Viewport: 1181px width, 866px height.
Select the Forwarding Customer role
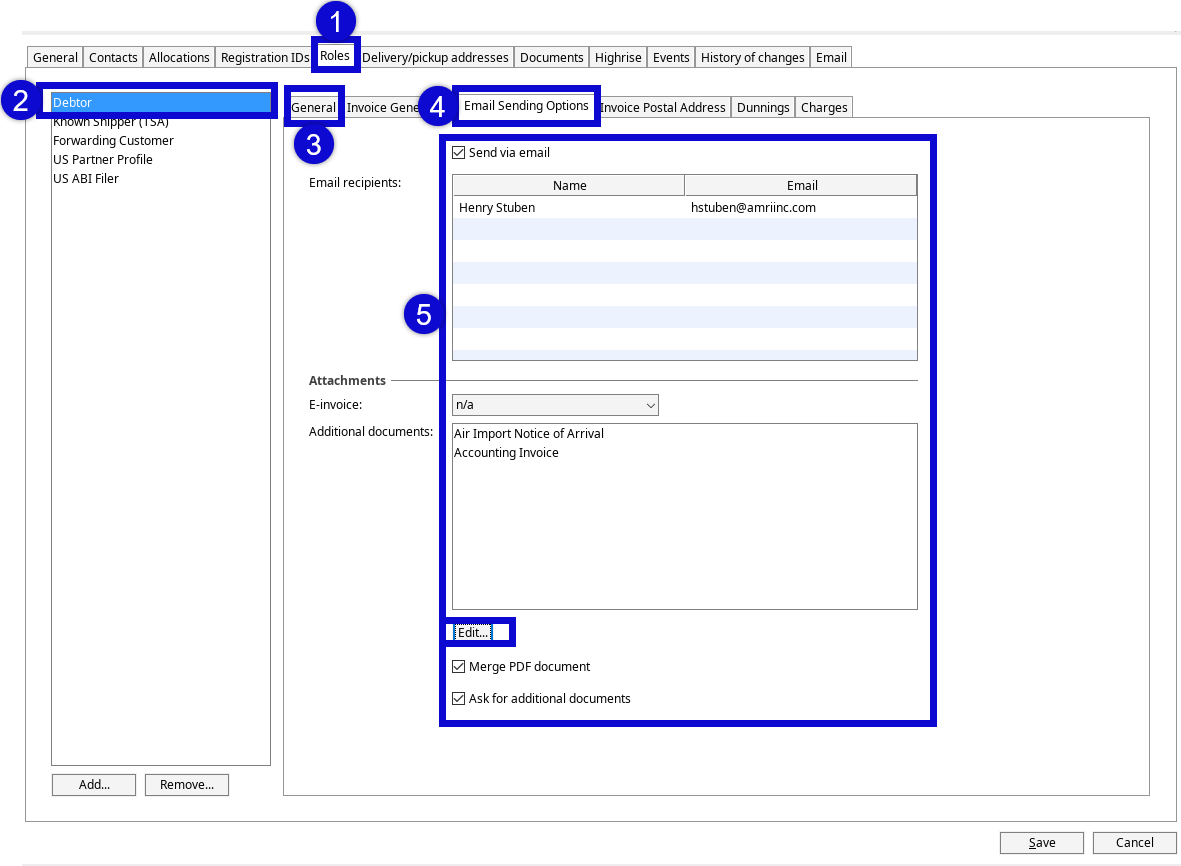[x=112, y=140]
